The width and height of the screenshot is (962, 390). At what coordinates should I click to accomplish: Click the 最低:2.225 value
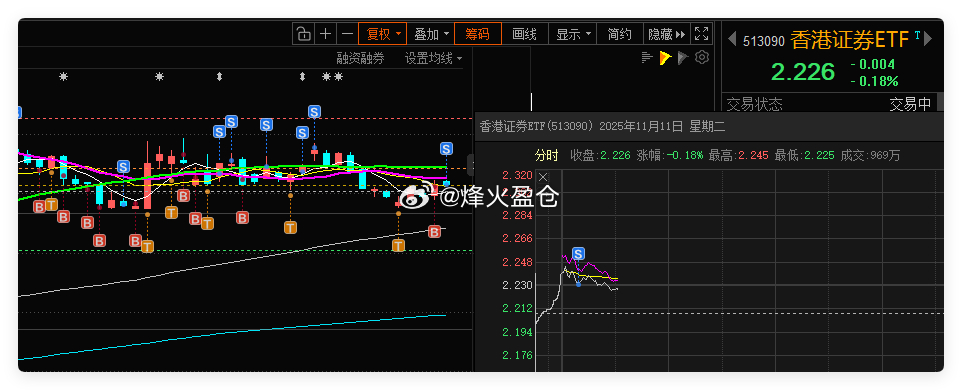coord(804,155)
